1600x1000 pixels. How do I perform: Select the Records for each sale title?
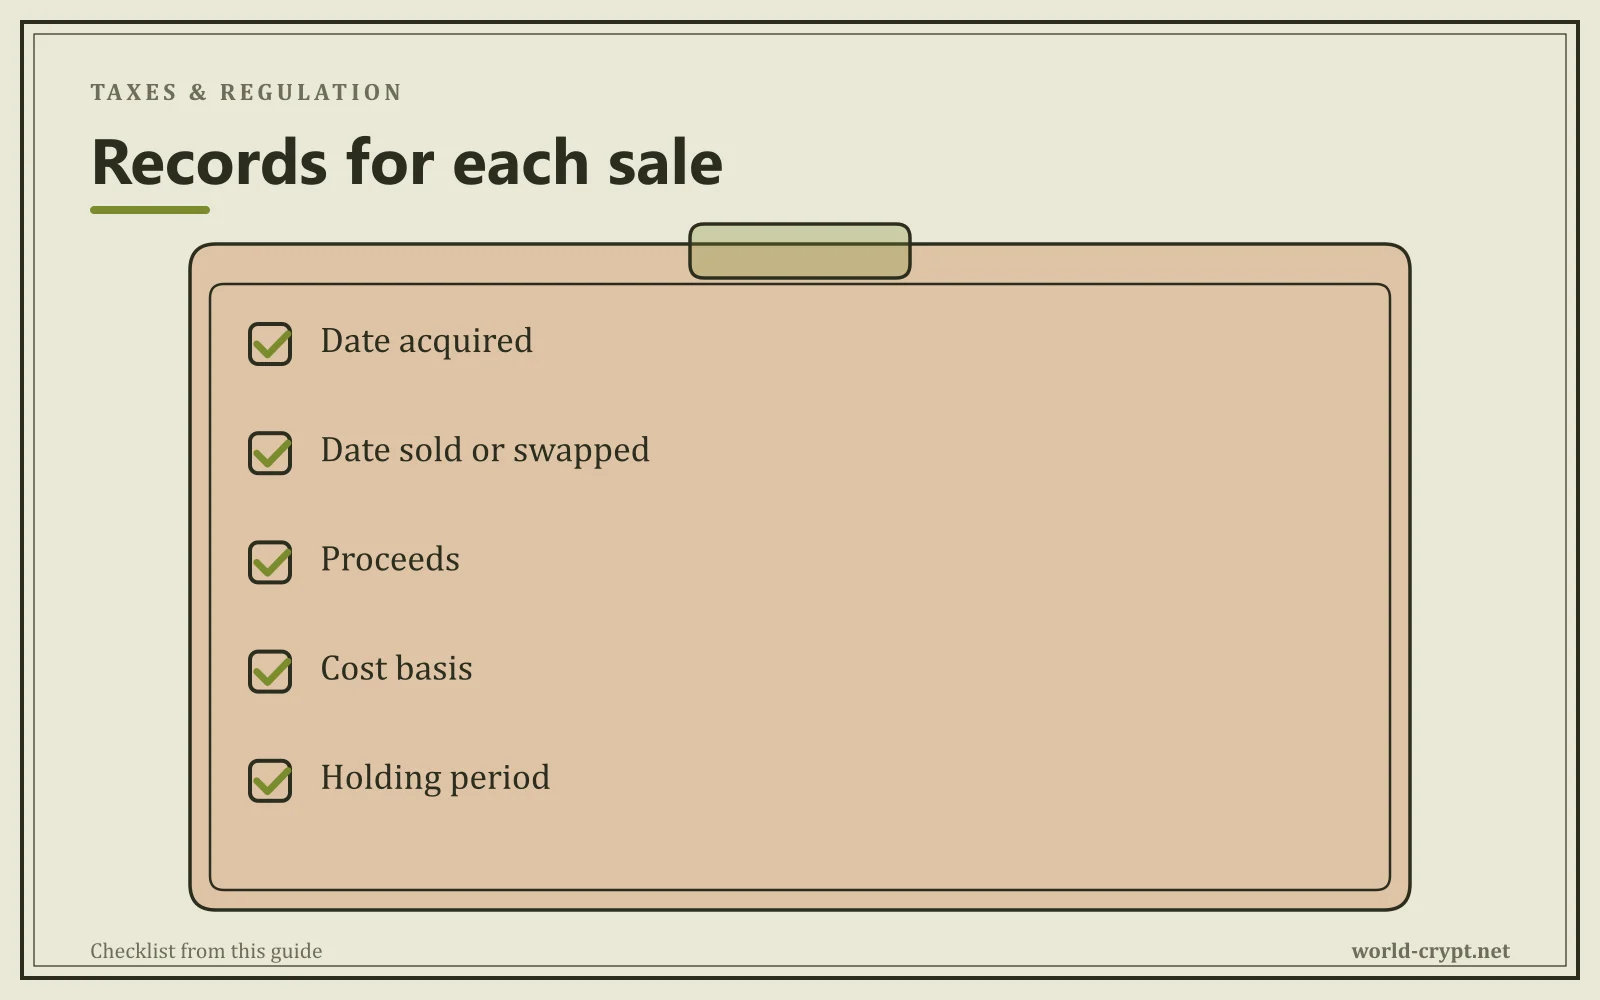pyautogui.click(x=407, y=162)
